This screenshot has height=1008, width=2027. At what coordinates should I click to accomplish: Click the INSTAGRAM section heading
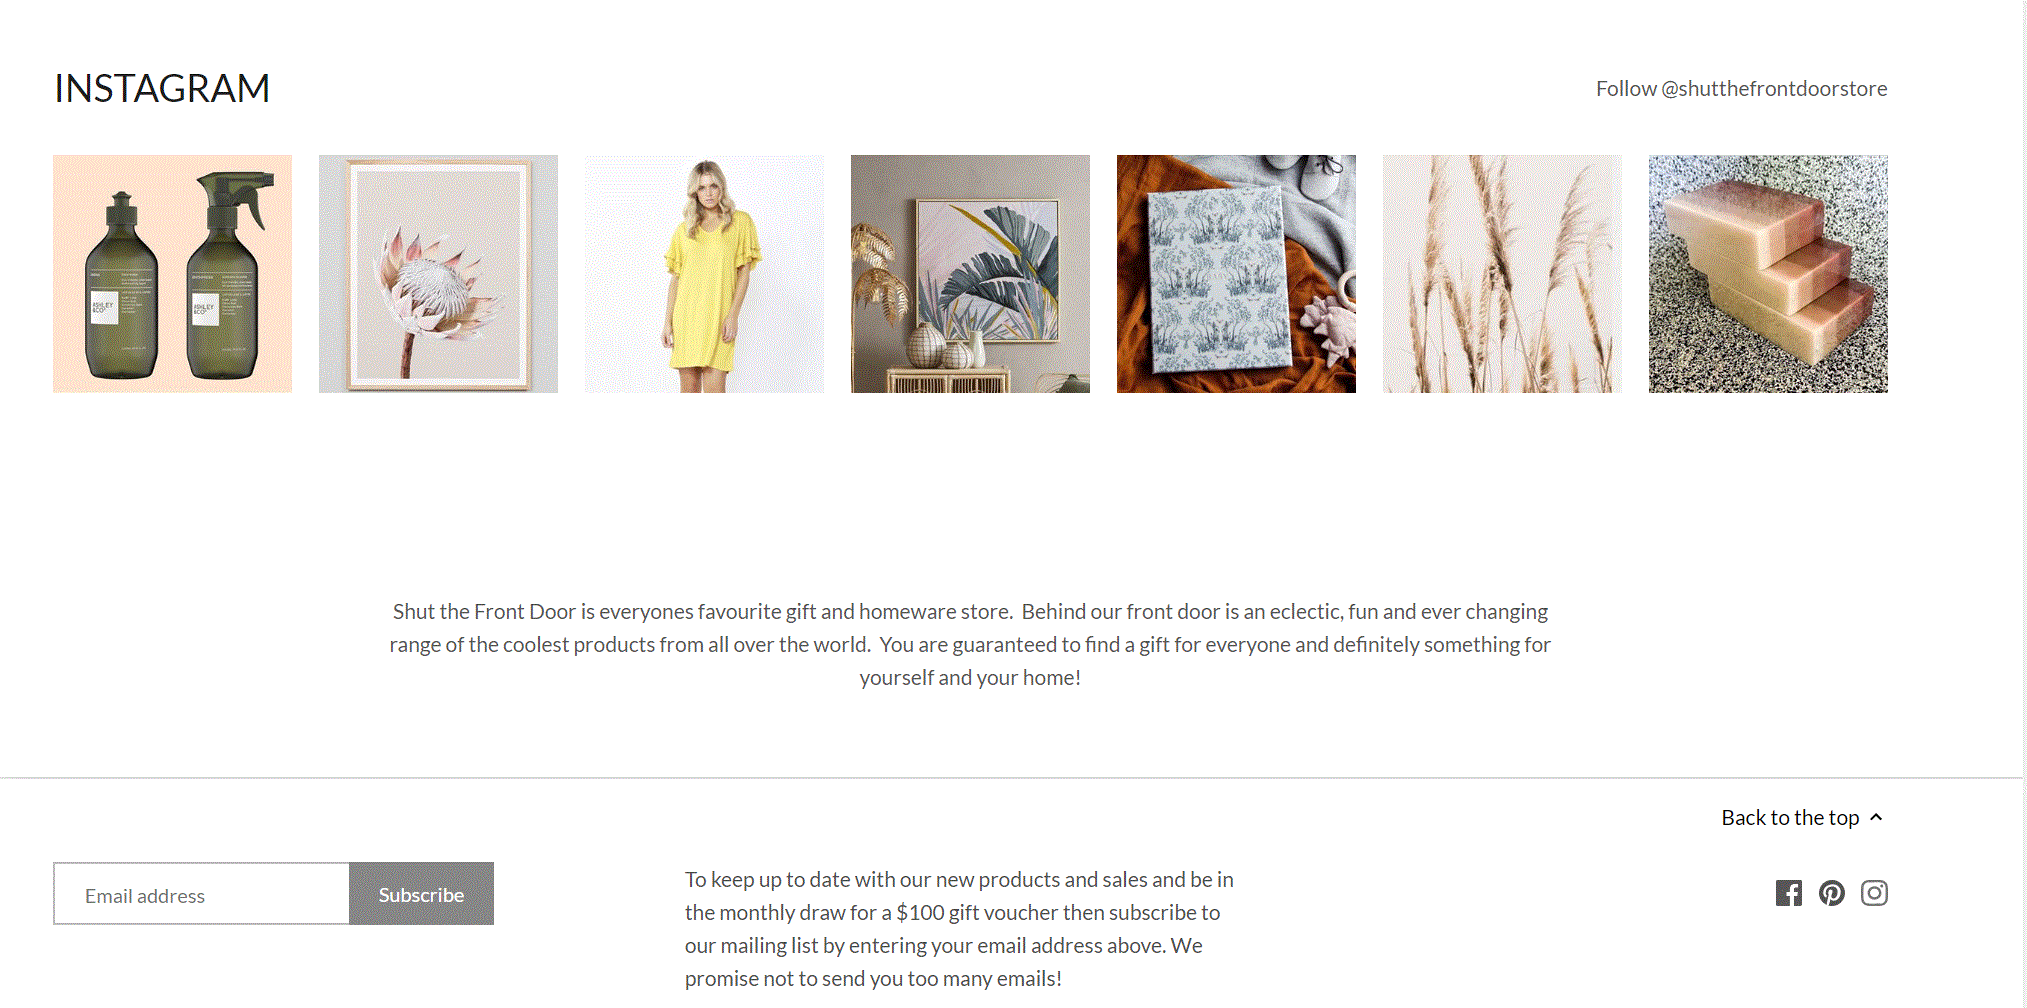tap(162, 88)
